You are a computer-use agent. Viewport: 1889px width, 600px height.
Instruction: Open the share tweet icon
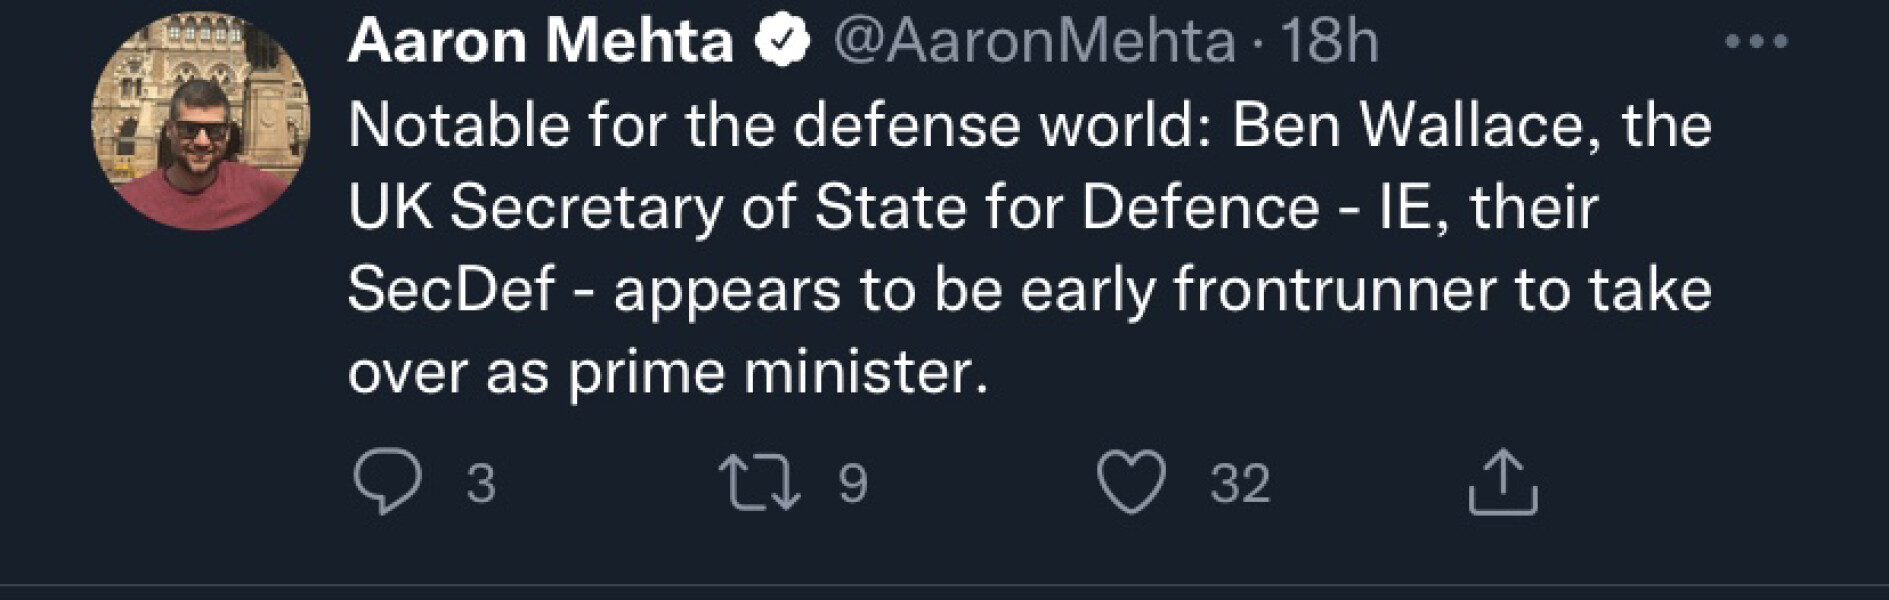[1502, 482]
